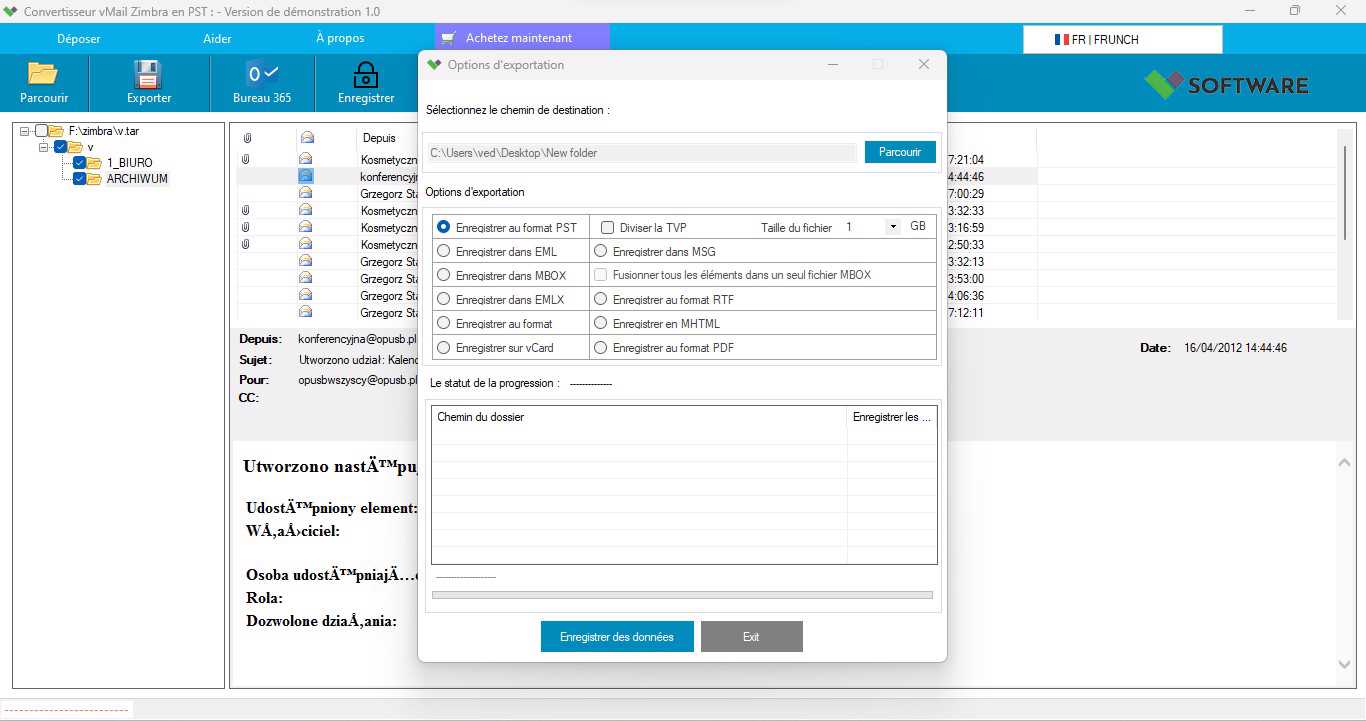Select Enregistrer au format RTF option
Image resolution: width=1366 pixels, height=721 pixels.
click(601, 299)
